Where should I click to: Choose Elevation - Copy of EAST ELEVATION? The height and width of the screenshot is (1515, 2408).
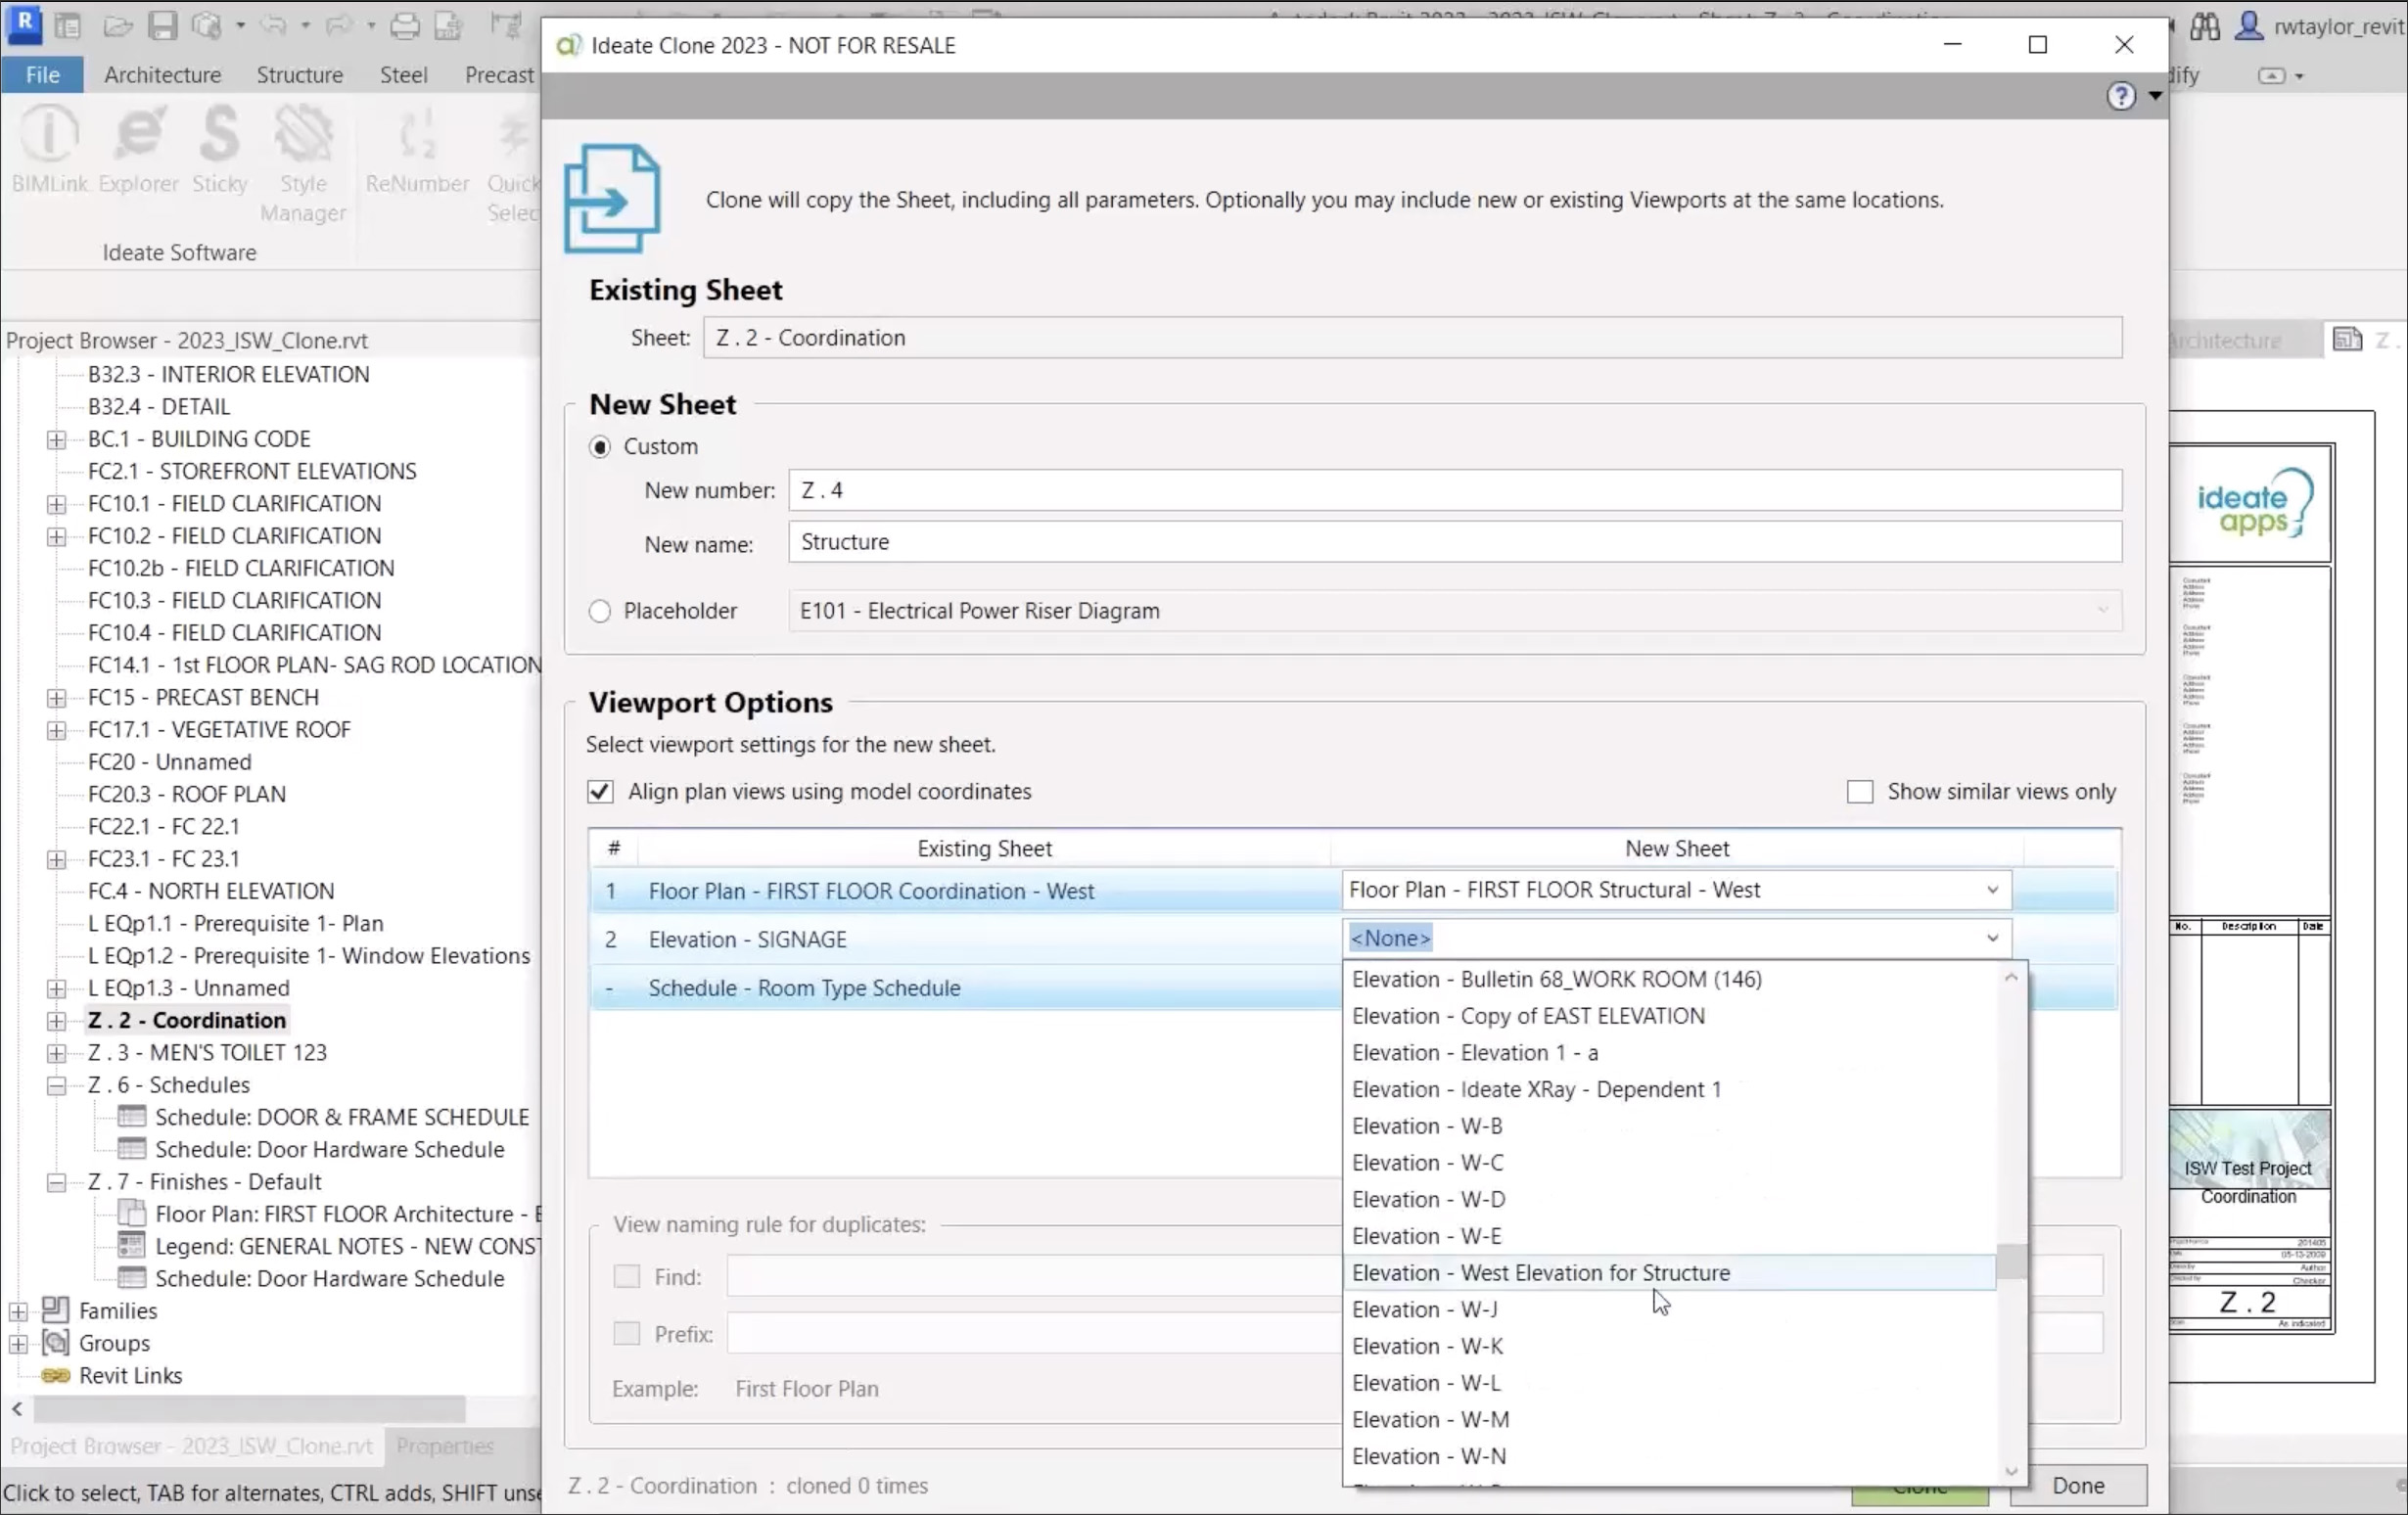point(1668,1016)
